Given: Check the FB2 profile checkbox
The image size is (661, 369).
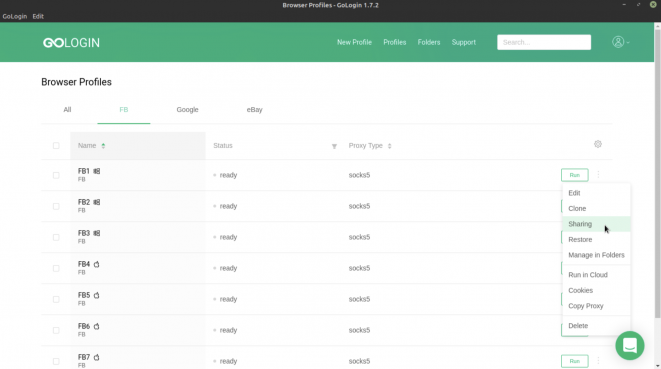Looking at the screenshot, I should tap(56, 206).
